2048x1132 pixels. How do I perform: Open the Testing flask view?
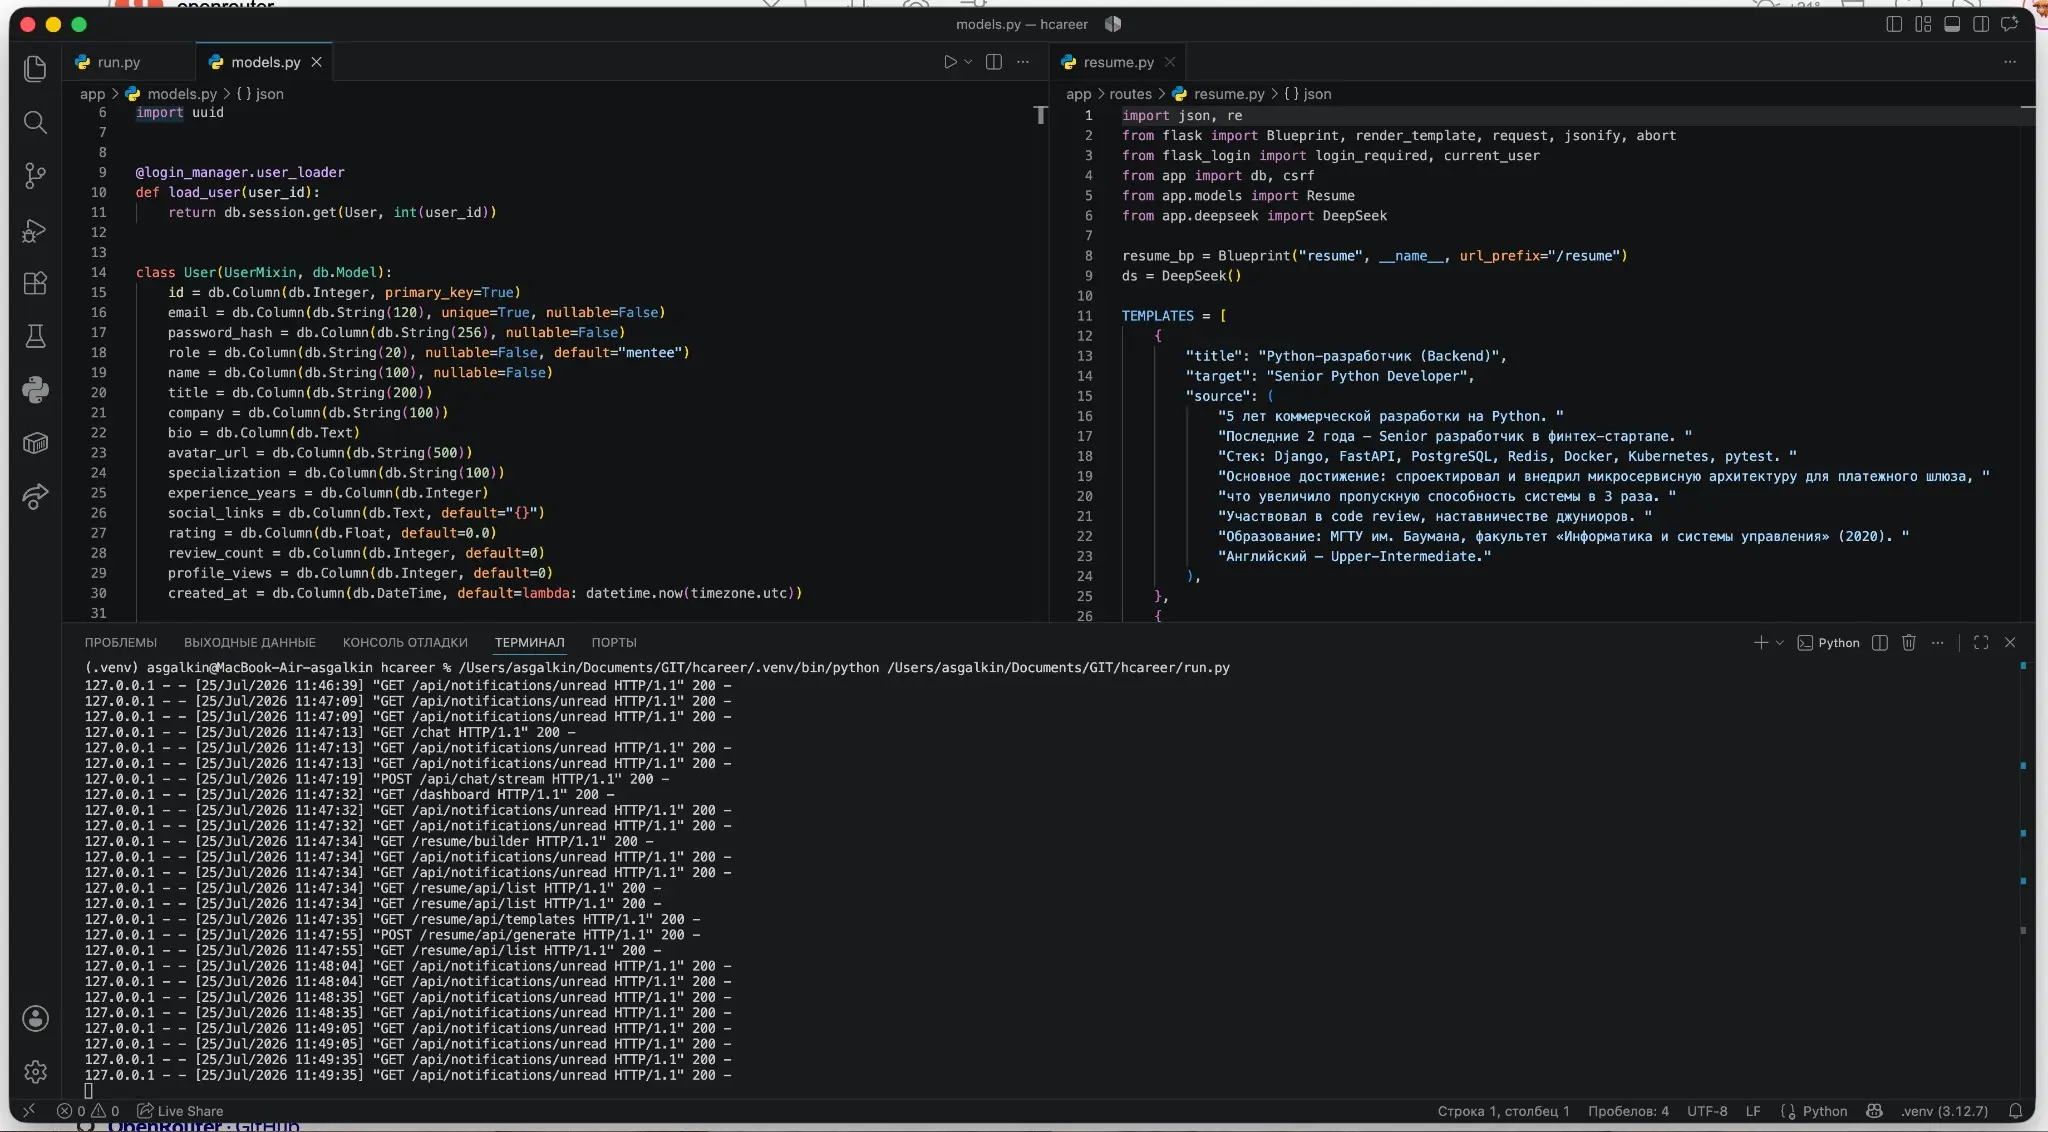click(x=35, y=336)
